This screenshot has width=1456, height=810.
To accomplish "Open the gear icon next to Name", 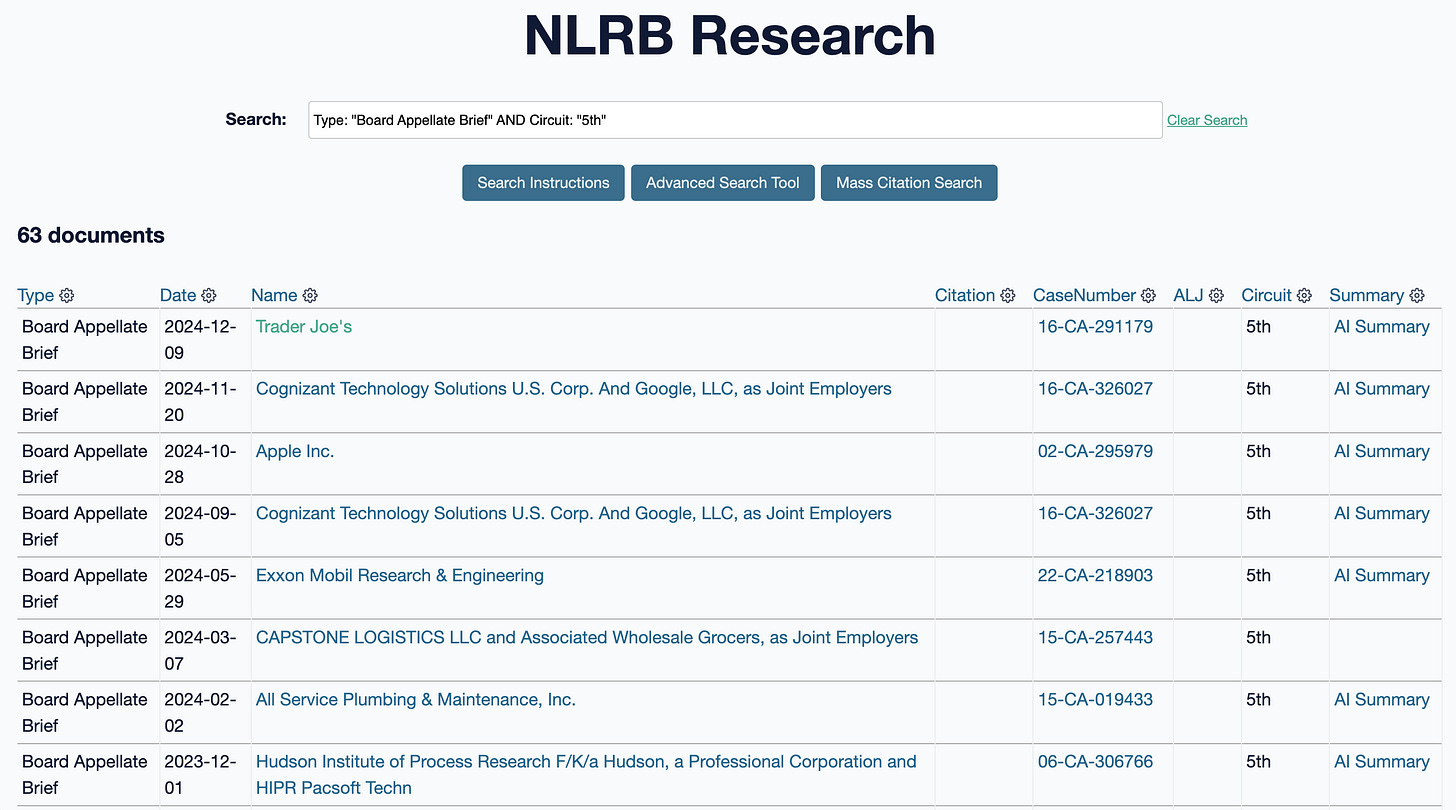I will pos(310,295).
